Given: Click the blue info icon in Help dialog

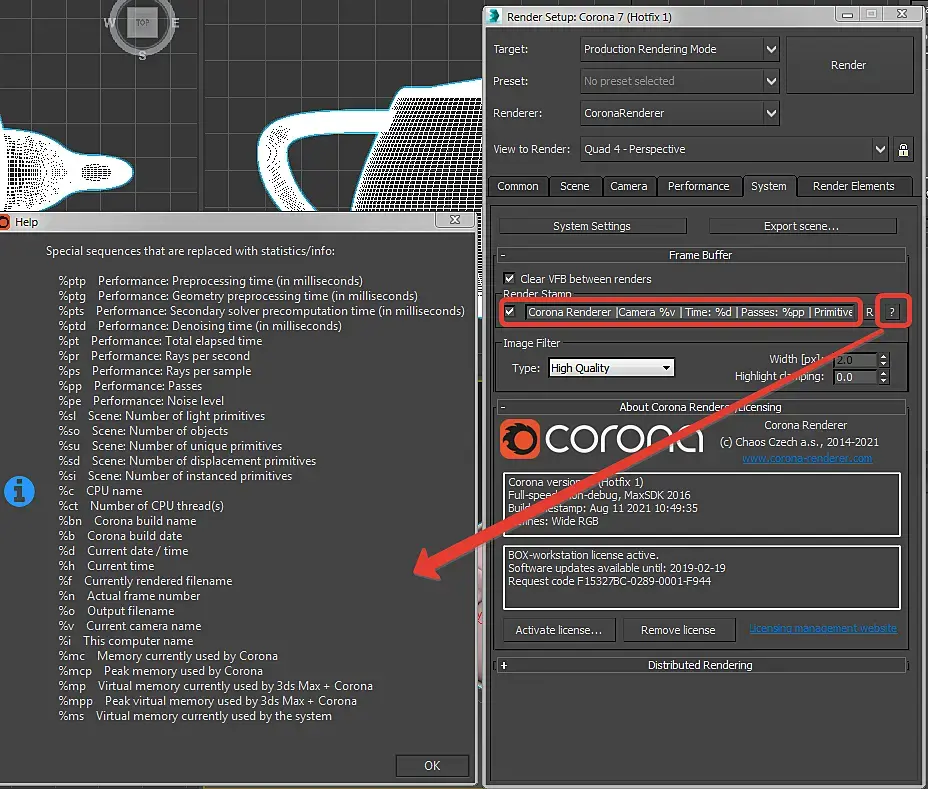Looking at the screenshot, I should (x=20, y=491).
